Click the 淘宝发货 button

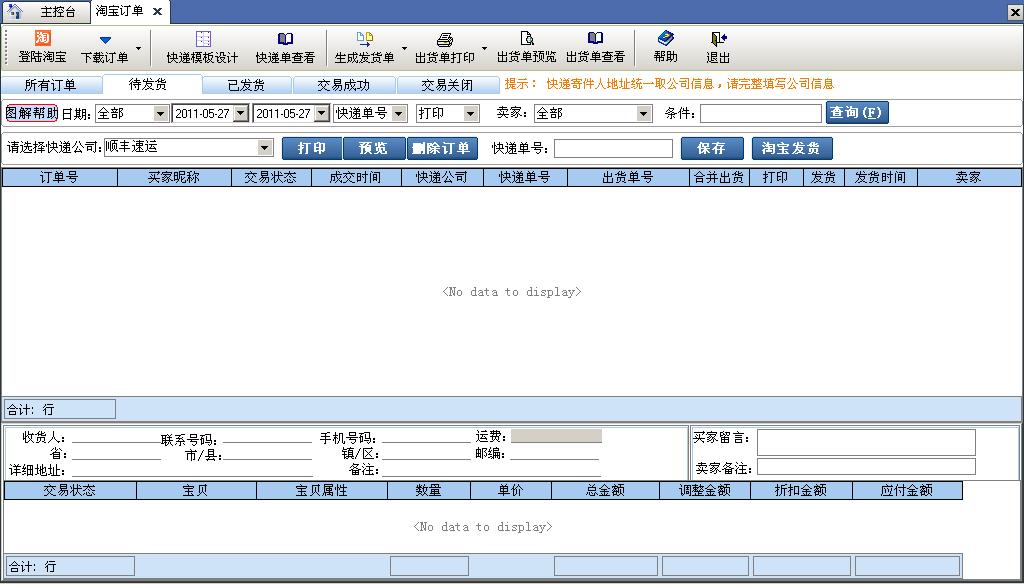[791, 148]
